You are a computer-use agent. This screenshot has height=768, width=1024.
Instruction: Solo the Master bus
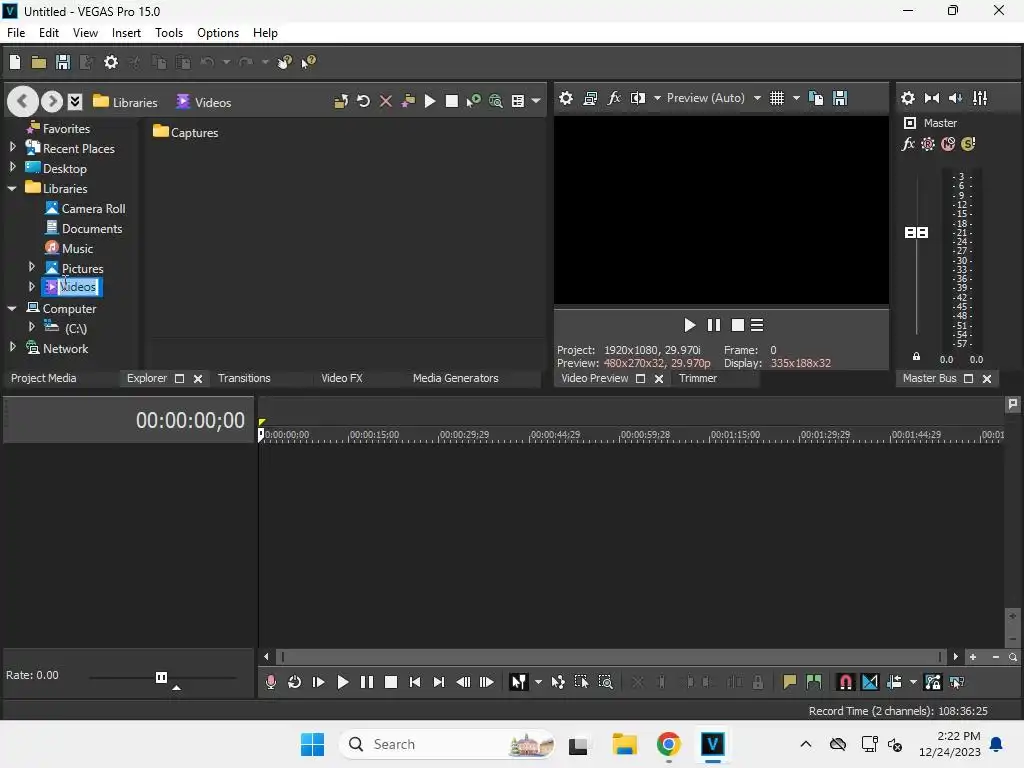(968, 144)
